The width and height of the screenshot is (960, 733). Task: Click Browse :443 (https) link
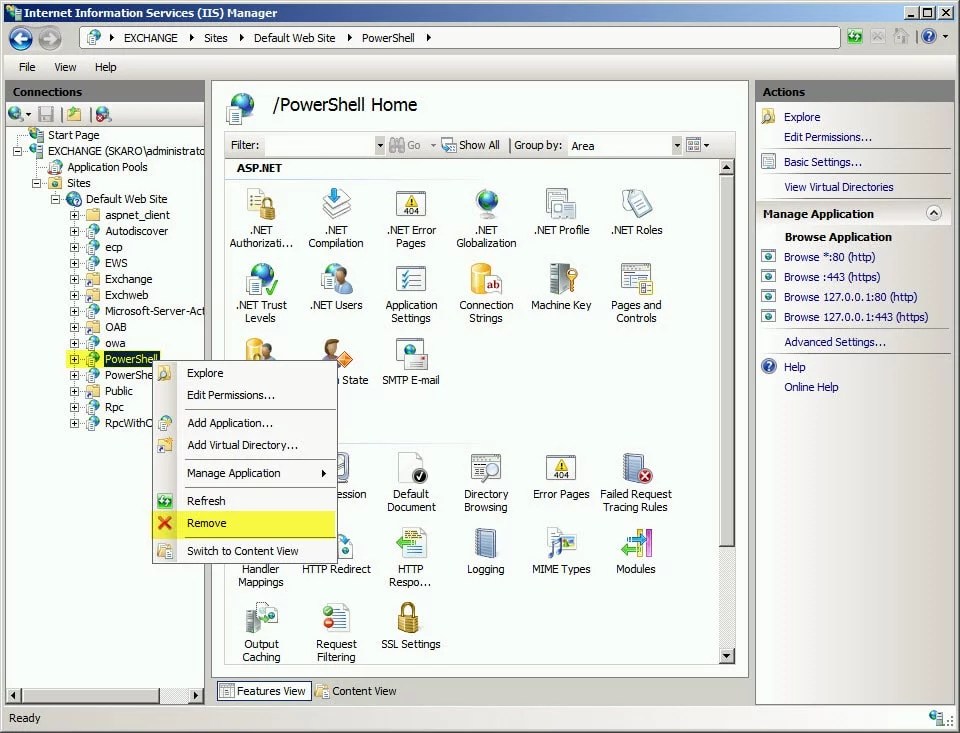[x=831, y=277]
